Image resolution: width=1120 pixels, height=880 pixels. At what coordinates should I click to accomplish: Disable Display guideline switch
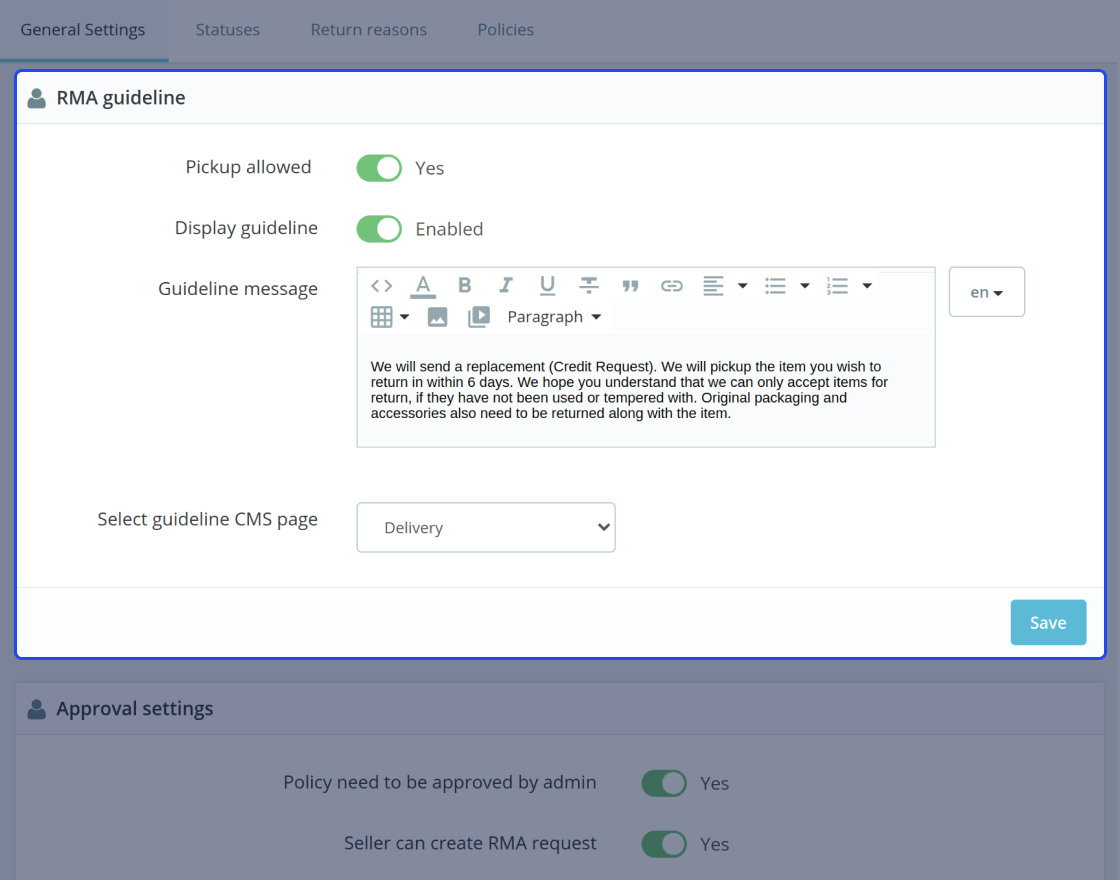(379, 229)
